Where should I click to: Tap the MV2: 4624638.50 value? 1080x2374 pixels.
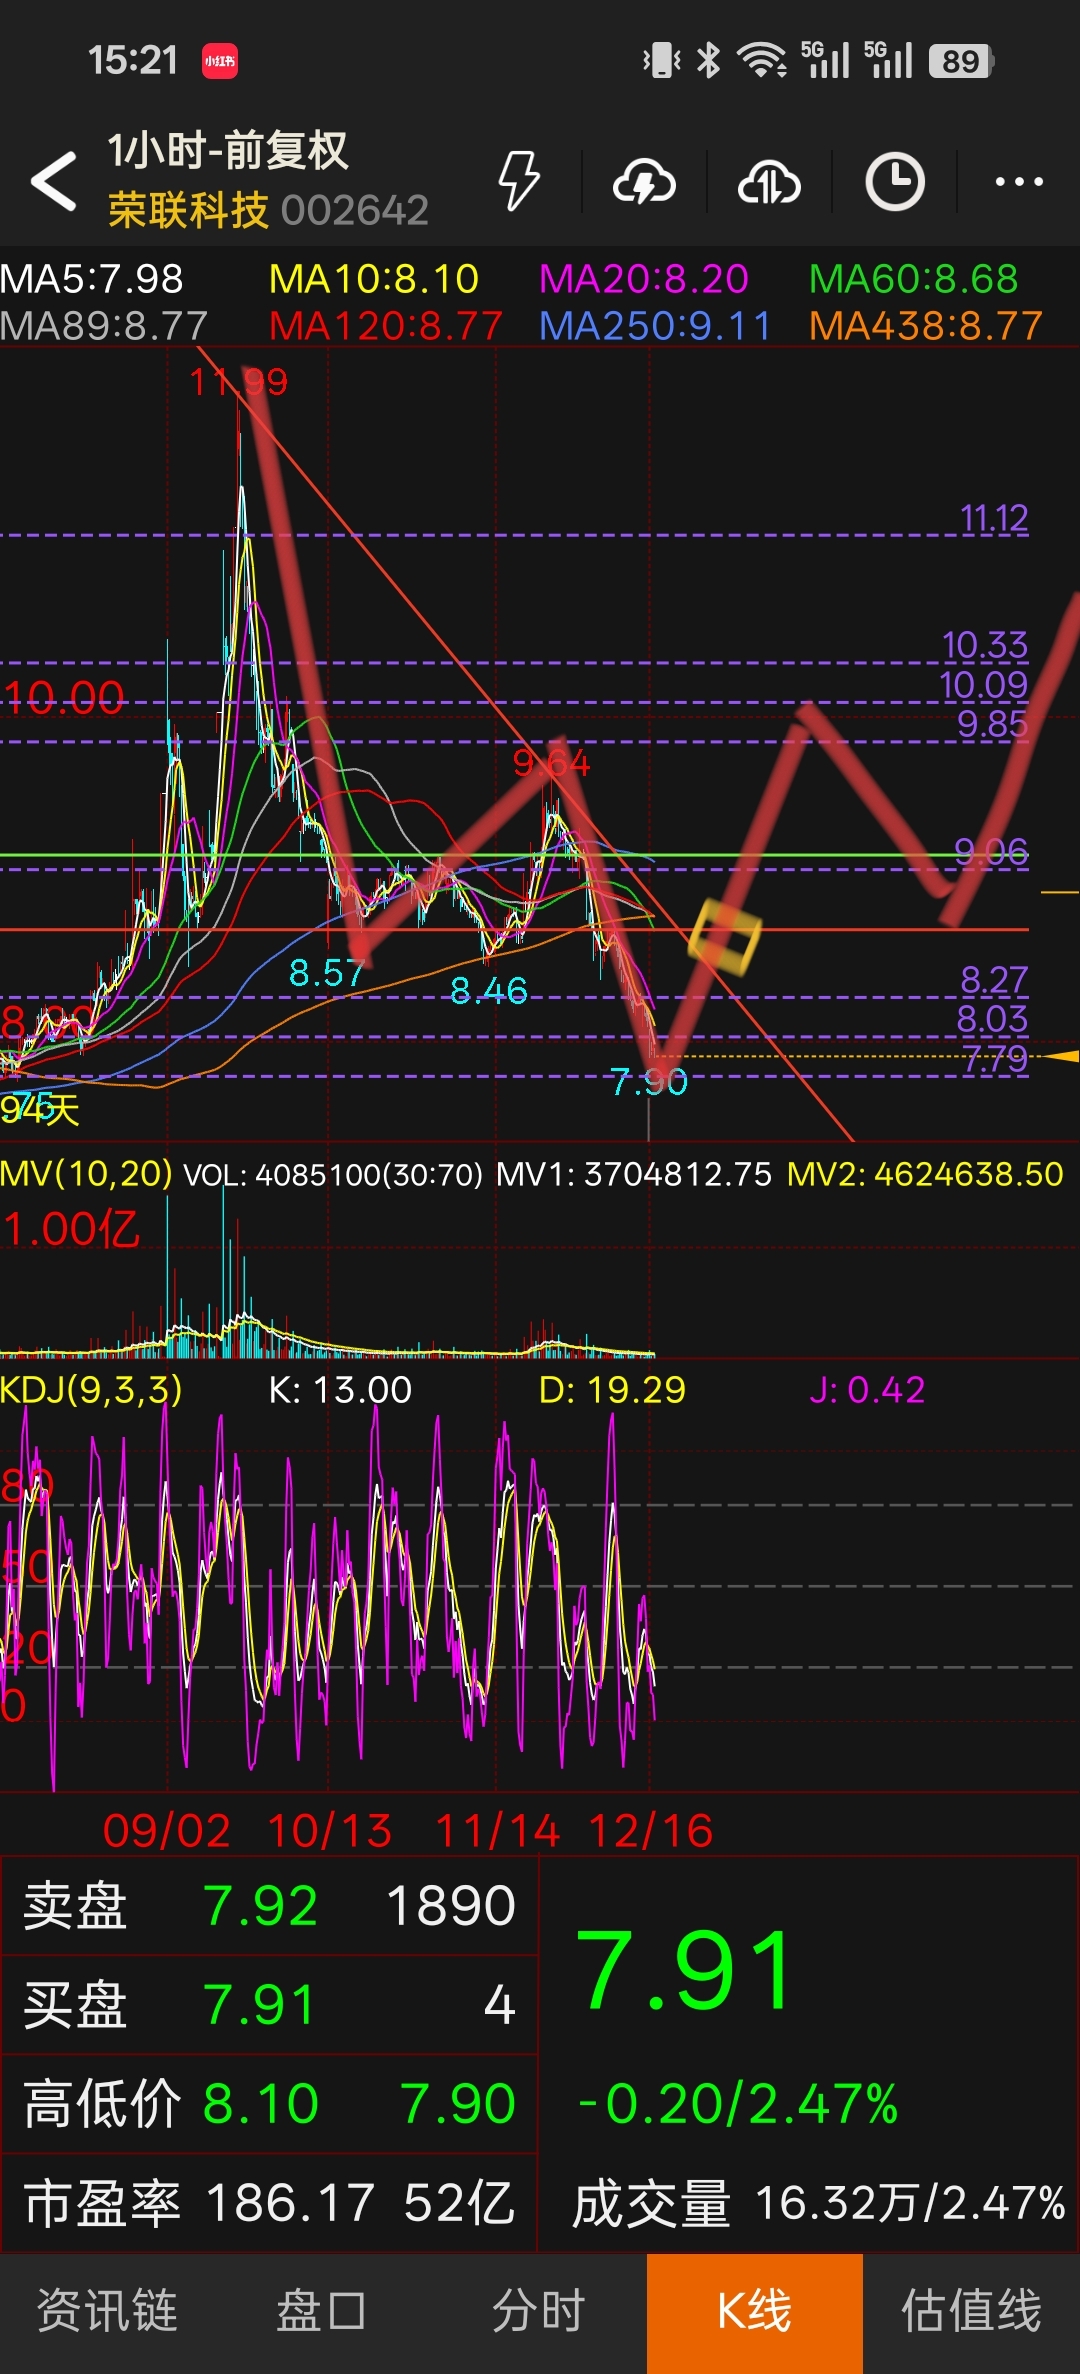(x=925, y=1174)
